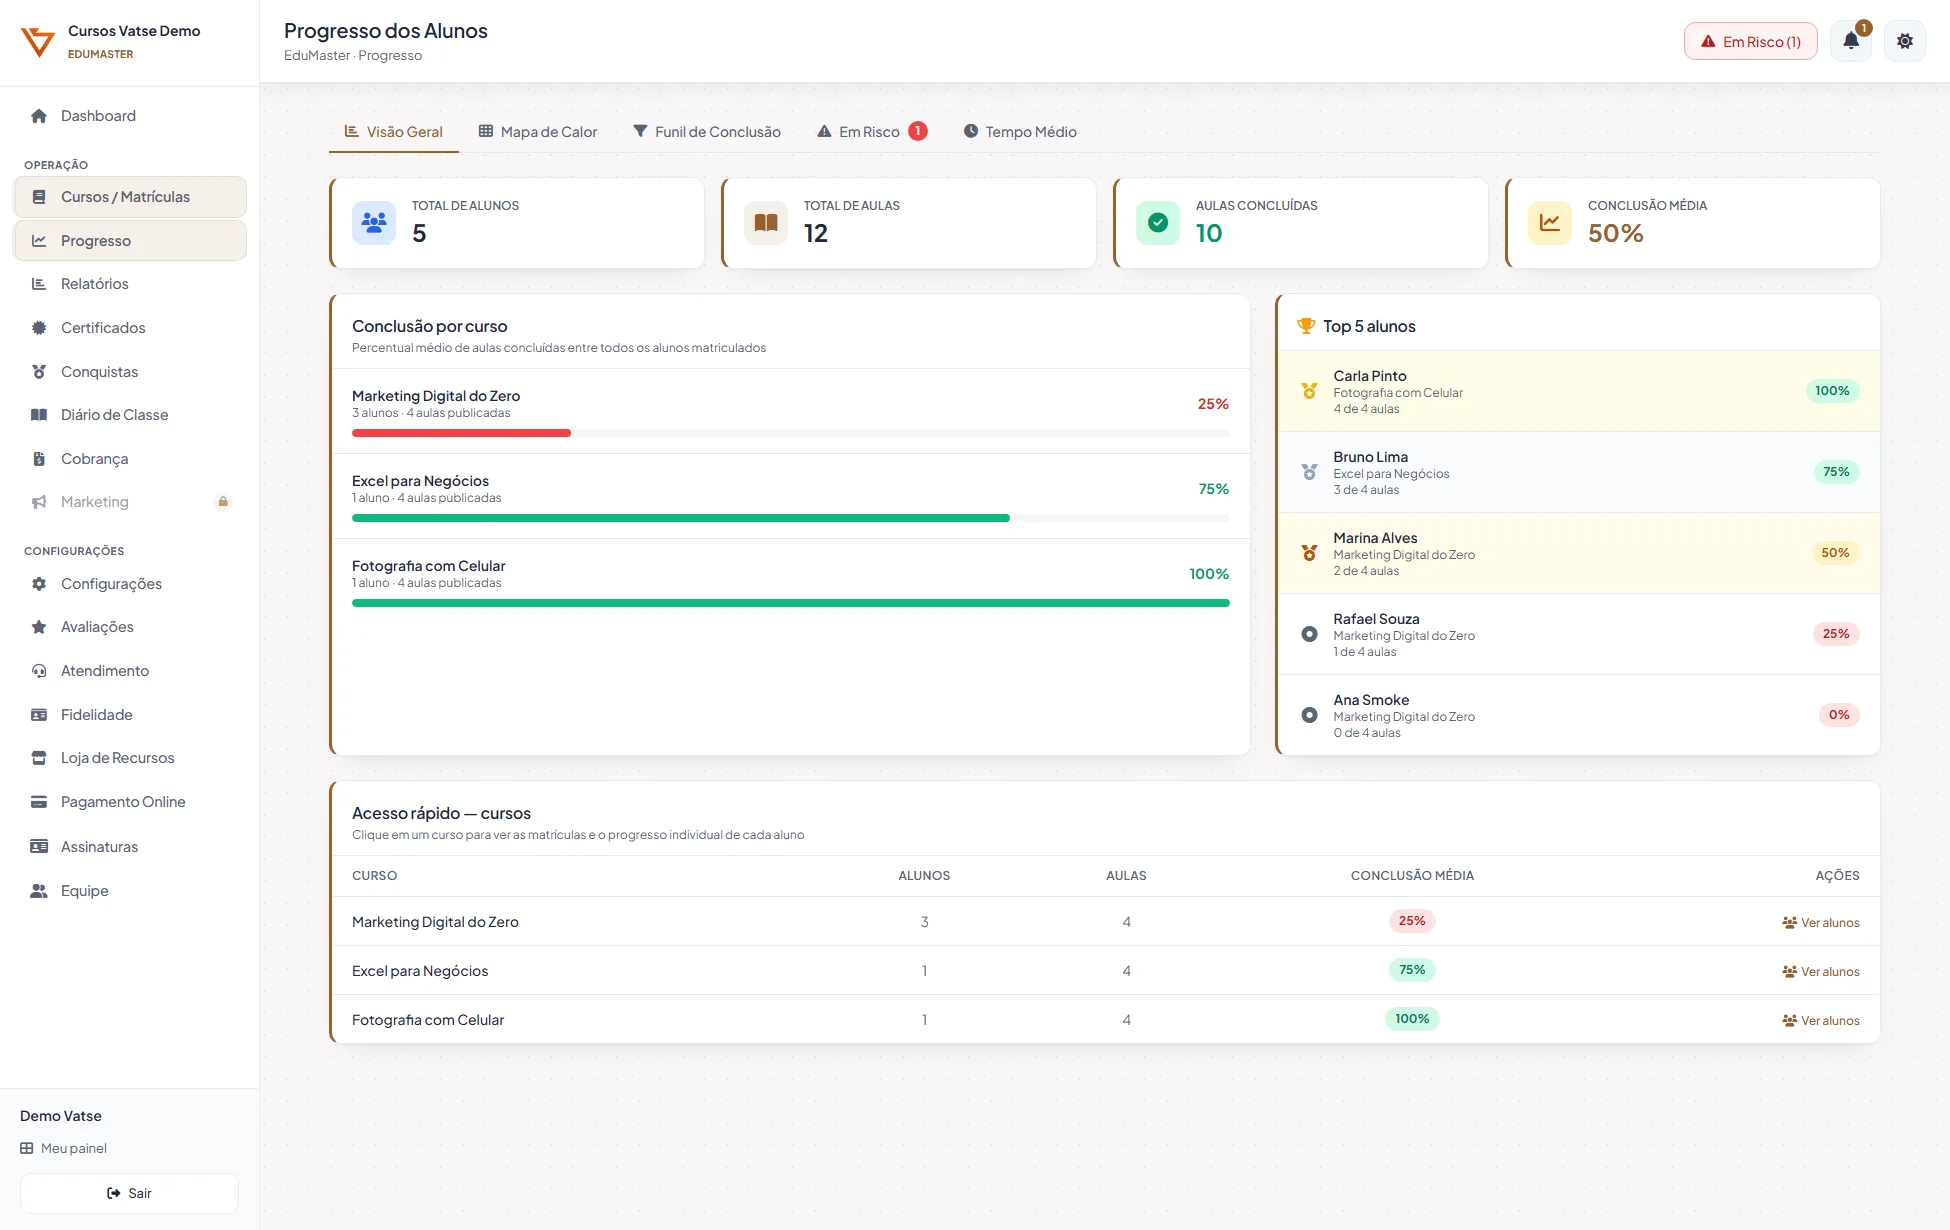Viewport: 1950px width, 1230px height.
Task: Select Ana Smoke in Top 5 alunos
Action: (1578, 715)
